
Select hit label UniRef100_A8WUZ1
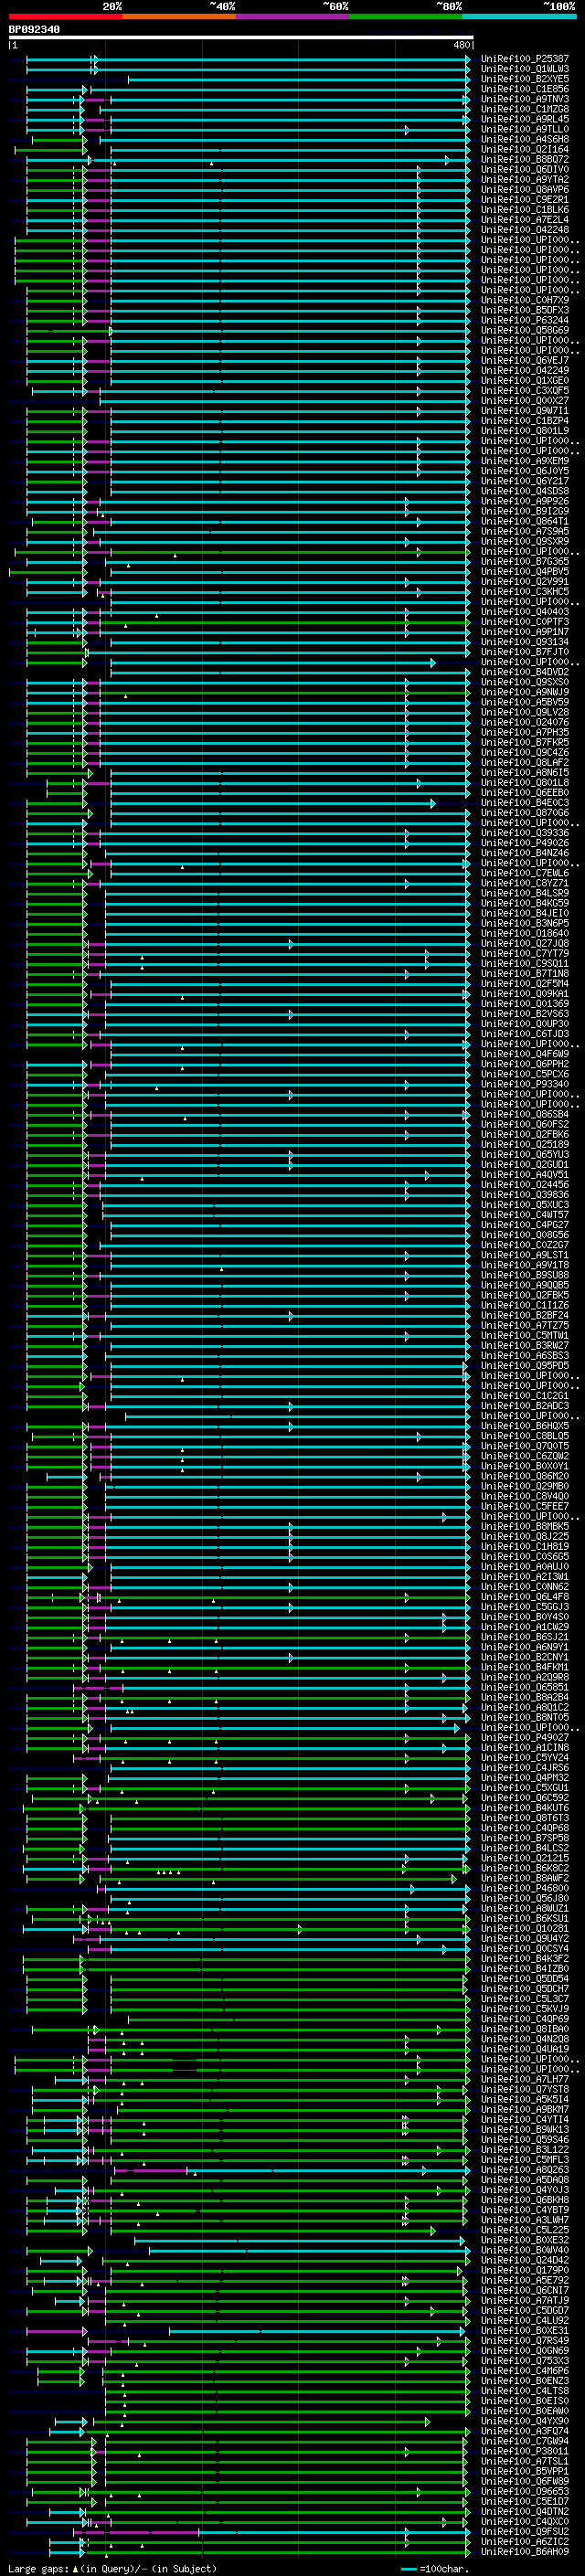tap(524, 1908)
